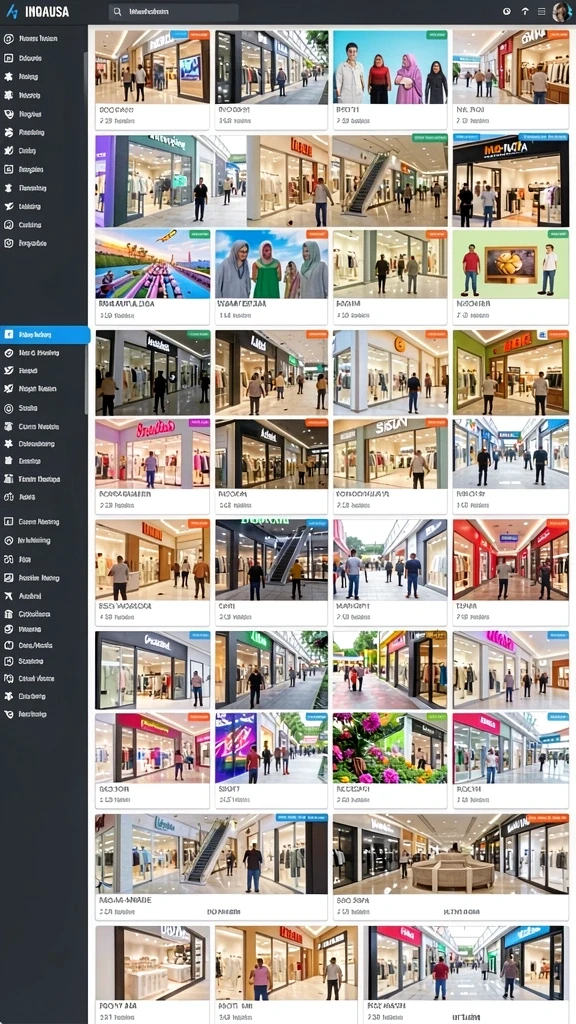Click inside the top search field

coord(173,12)
